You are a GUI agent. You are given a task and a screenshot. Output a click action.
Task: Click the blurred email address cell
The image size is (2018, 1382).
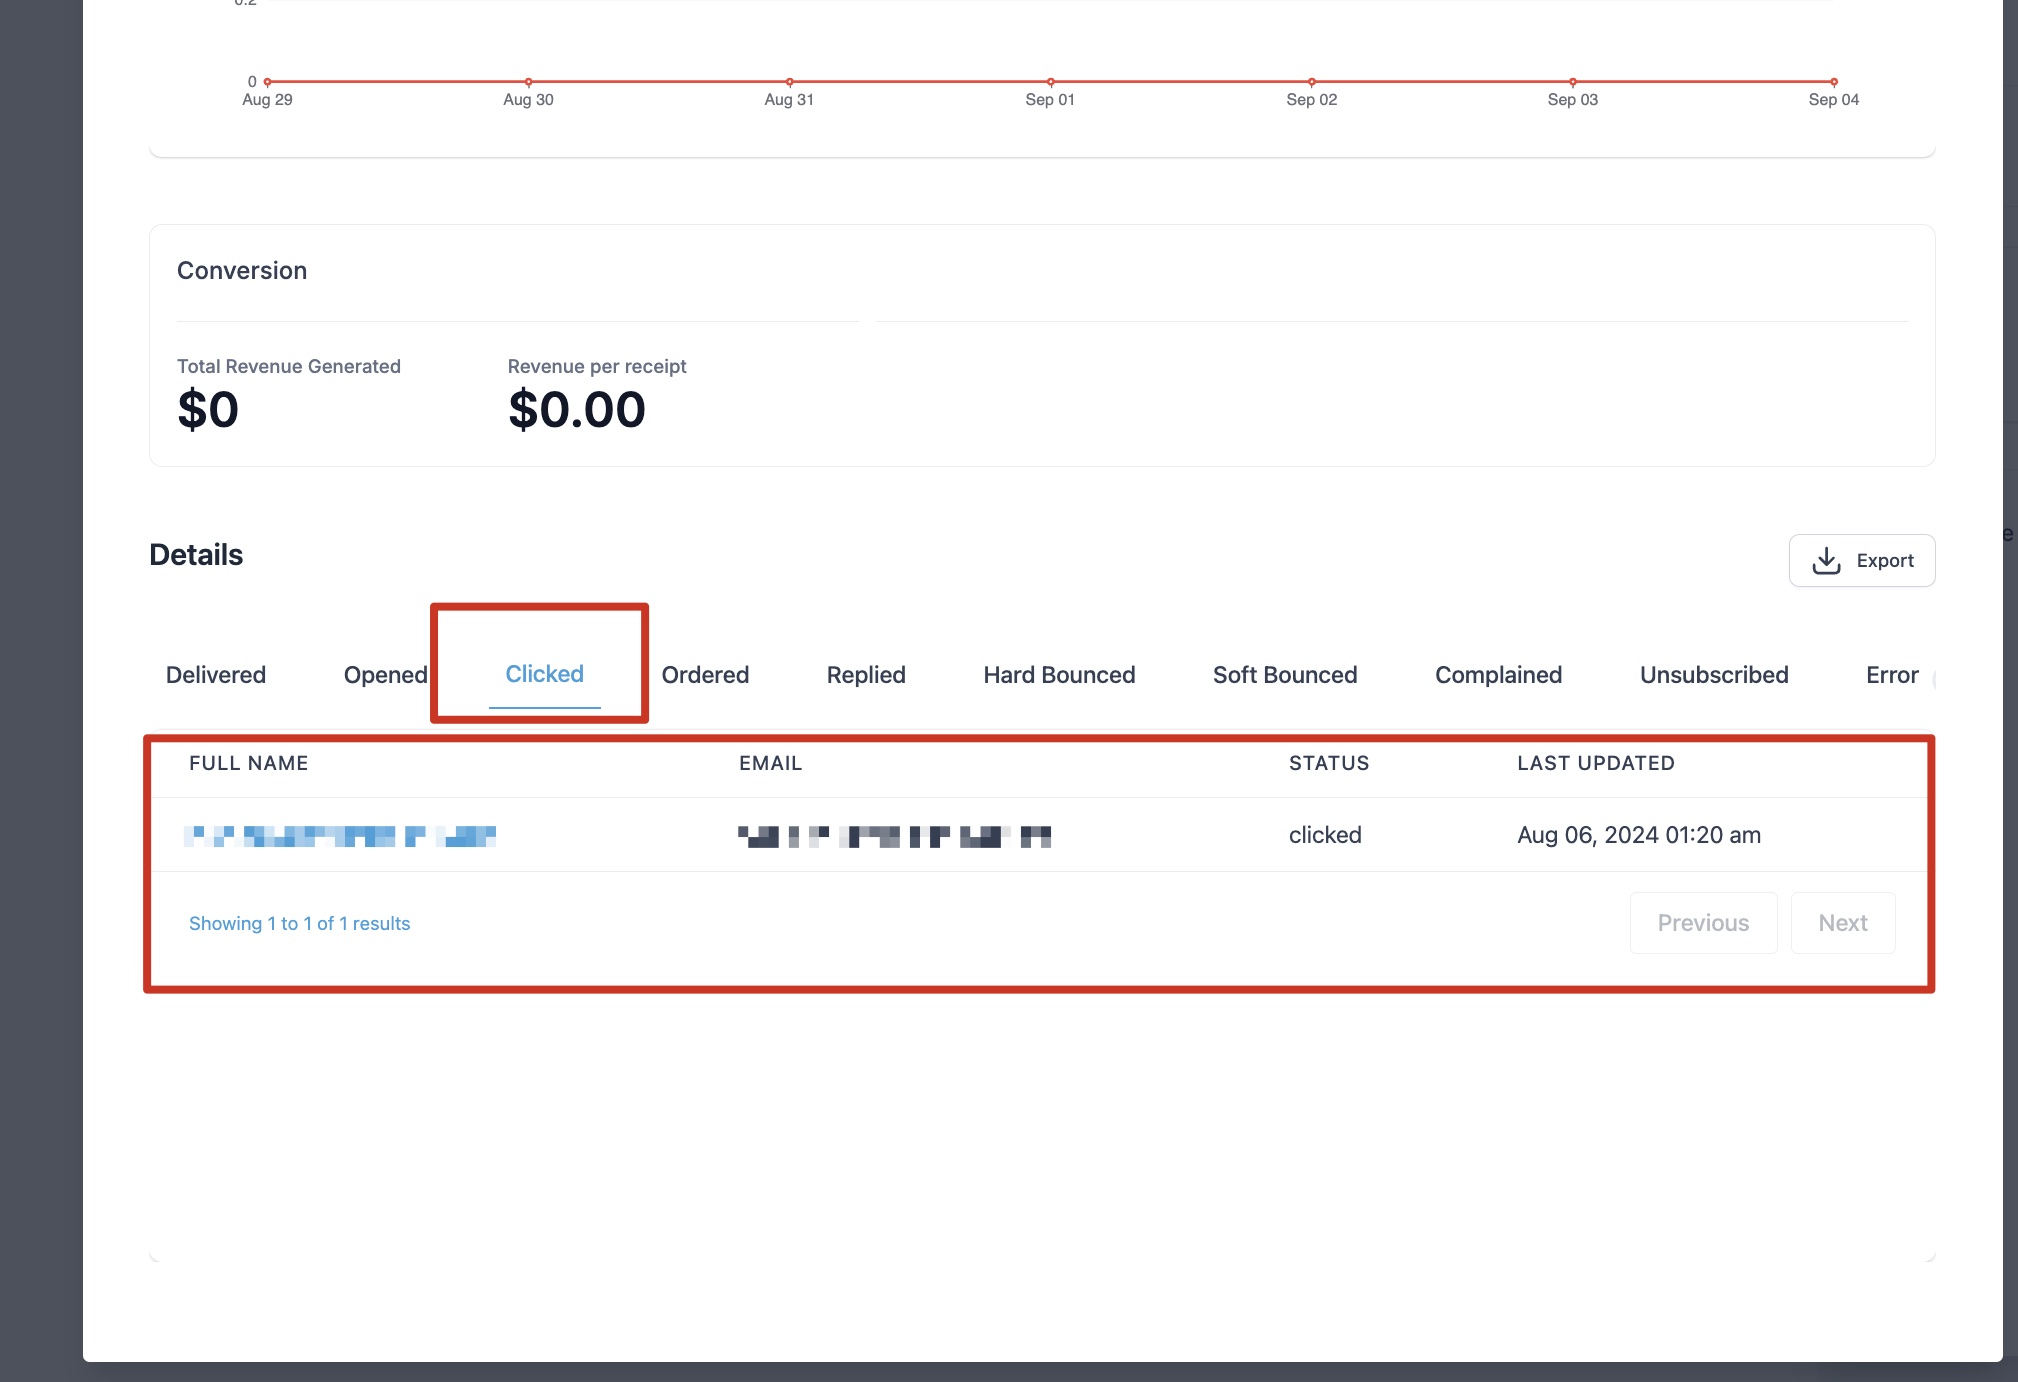click(895, 836)
